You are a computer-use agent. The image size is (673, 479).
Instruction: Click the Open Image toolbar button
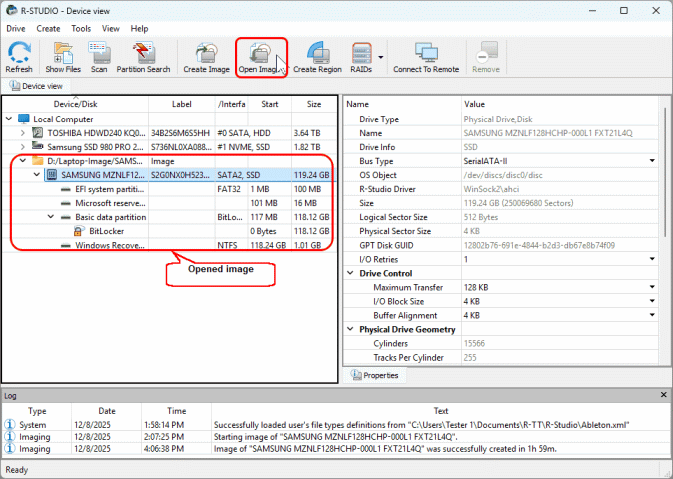tap(261, 57)
